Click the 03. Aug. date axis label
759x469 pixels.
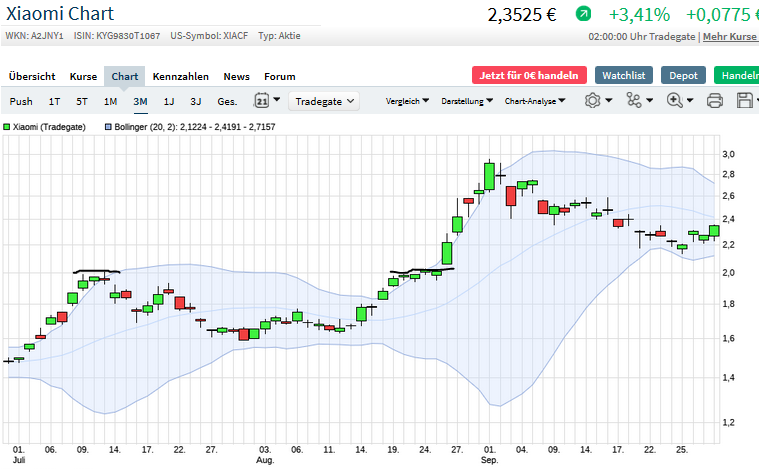[x=265, y=454]
